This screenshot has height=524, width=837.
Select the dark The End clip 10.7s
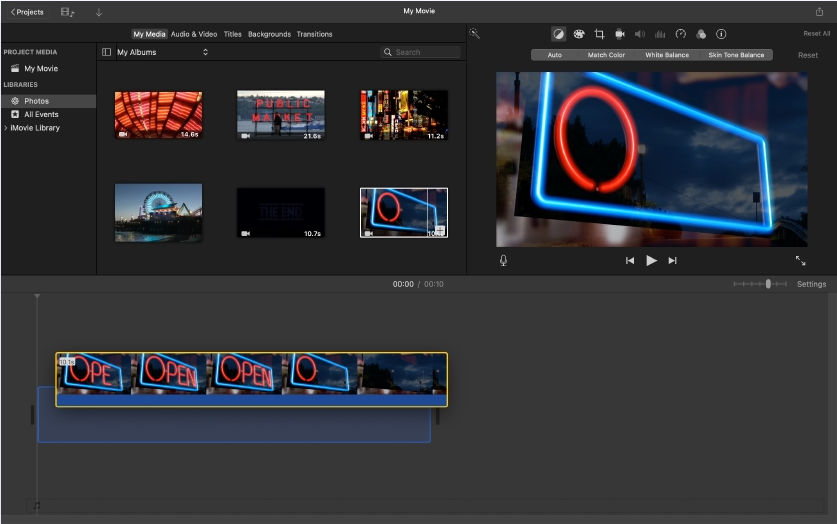(x=281, y=212)
